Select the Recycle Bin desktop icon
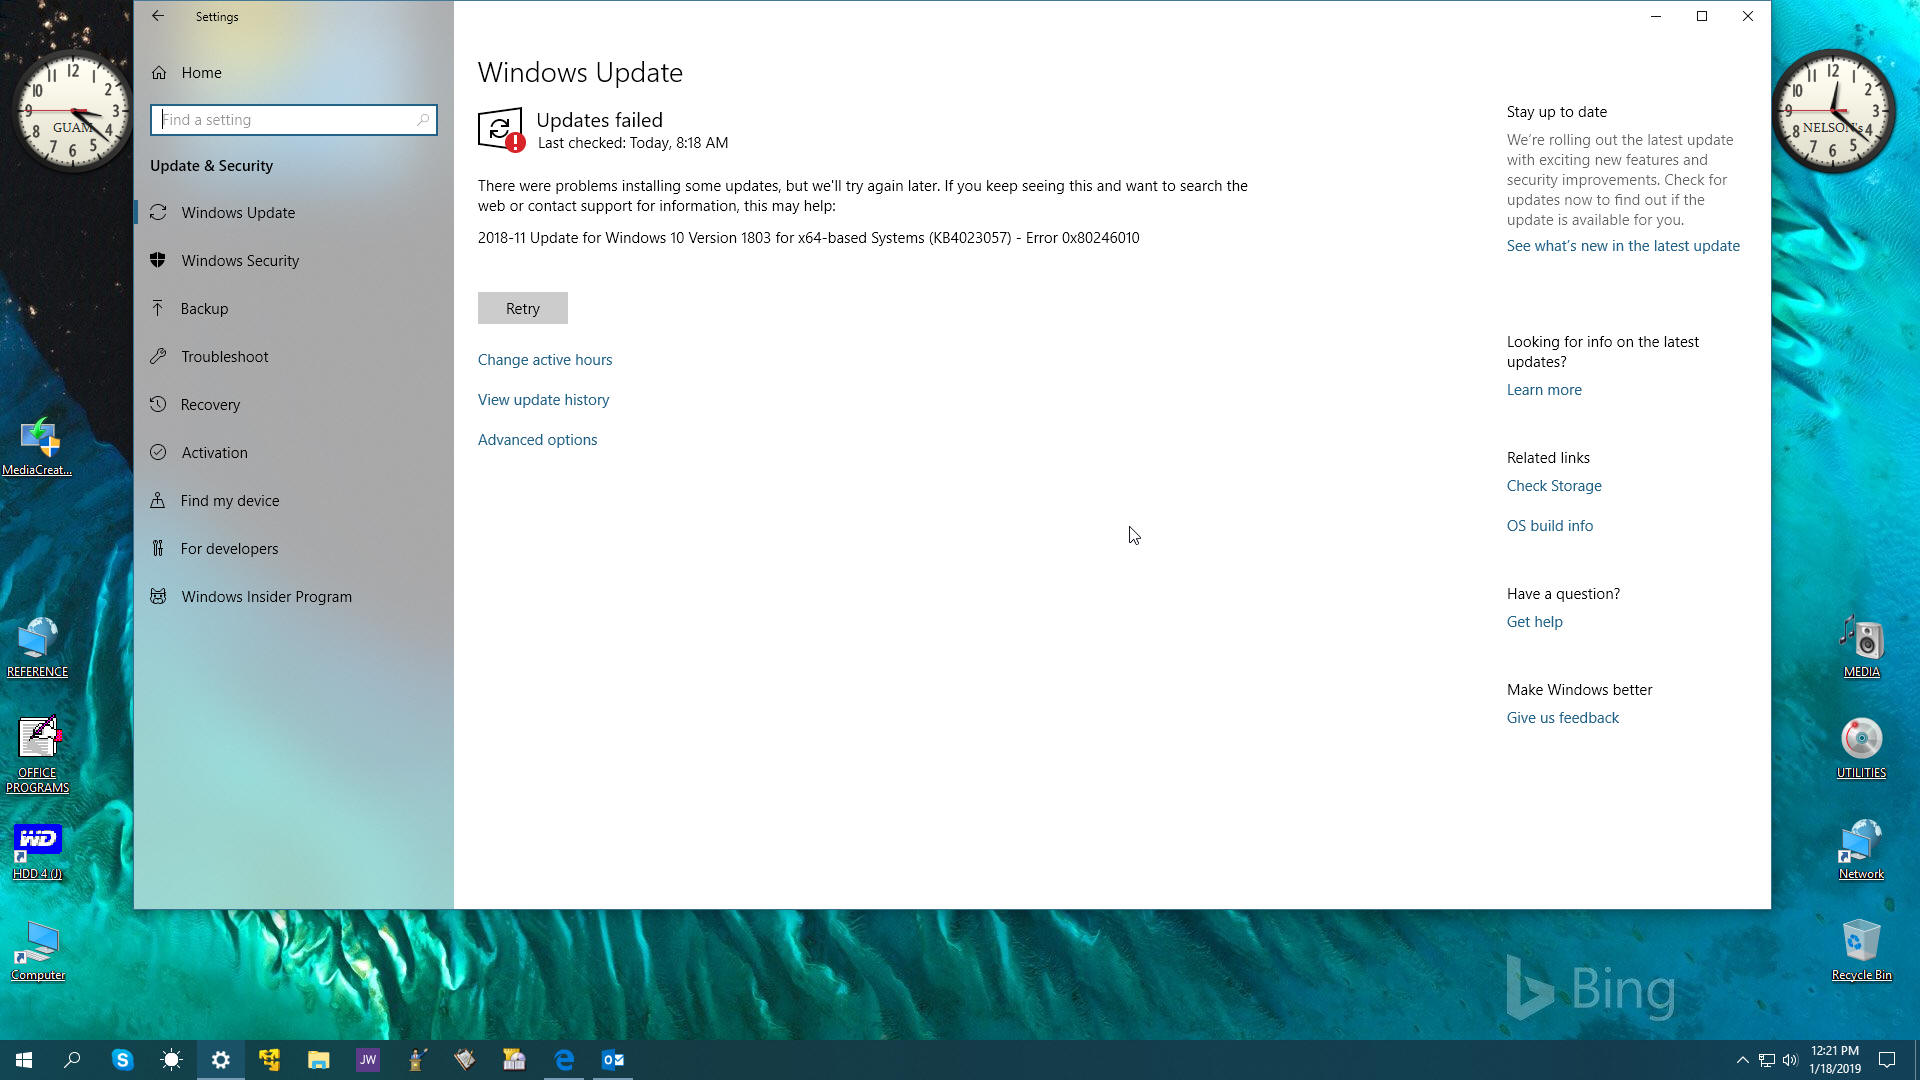 [1861, 951]
